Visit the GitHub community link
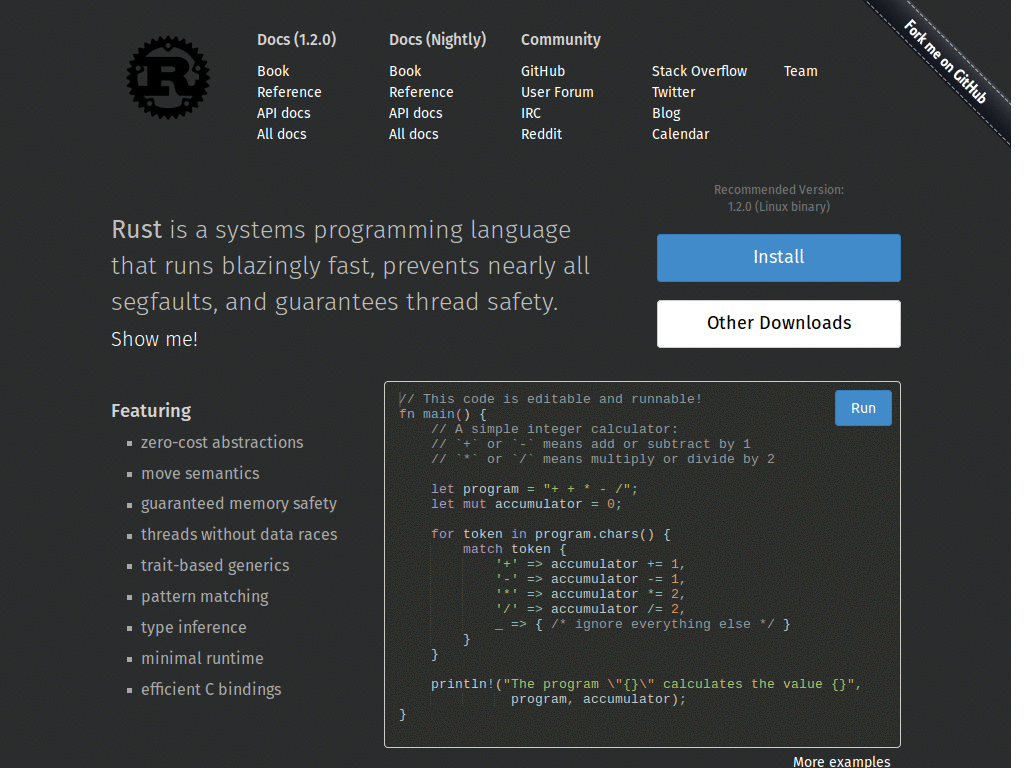This screenshot has width=1024, height=768. [x=542, y=71]
